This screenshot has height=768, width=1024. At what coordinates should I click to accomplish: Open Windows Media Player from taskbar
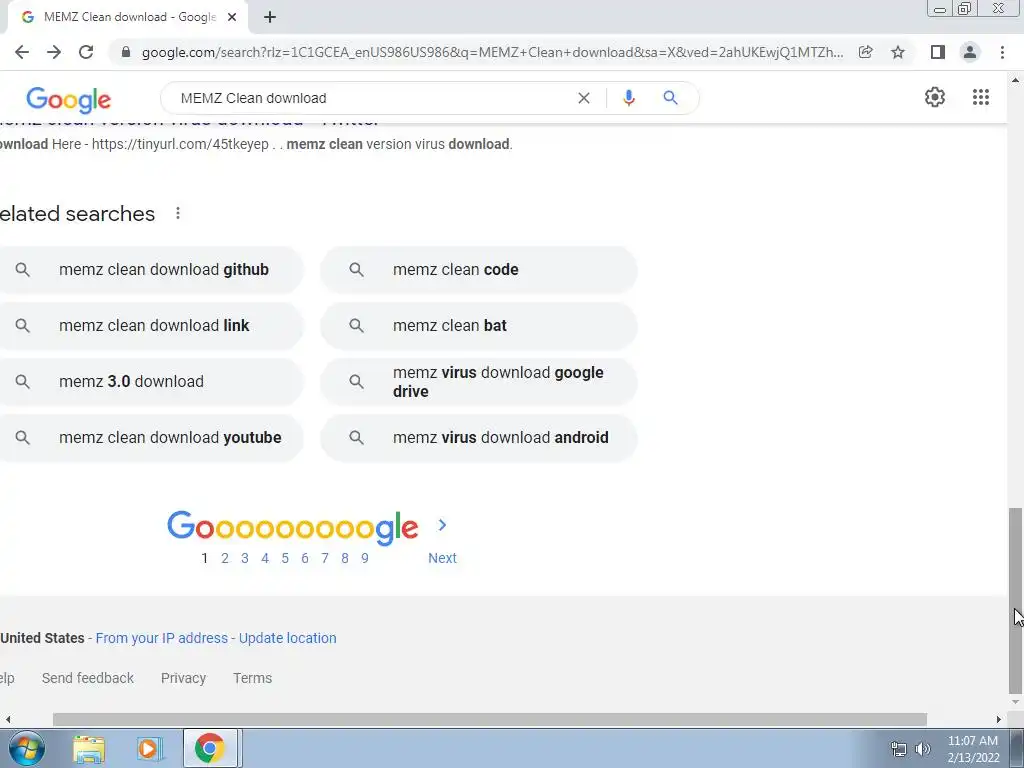pyautogui.click(x=149, y=748)
